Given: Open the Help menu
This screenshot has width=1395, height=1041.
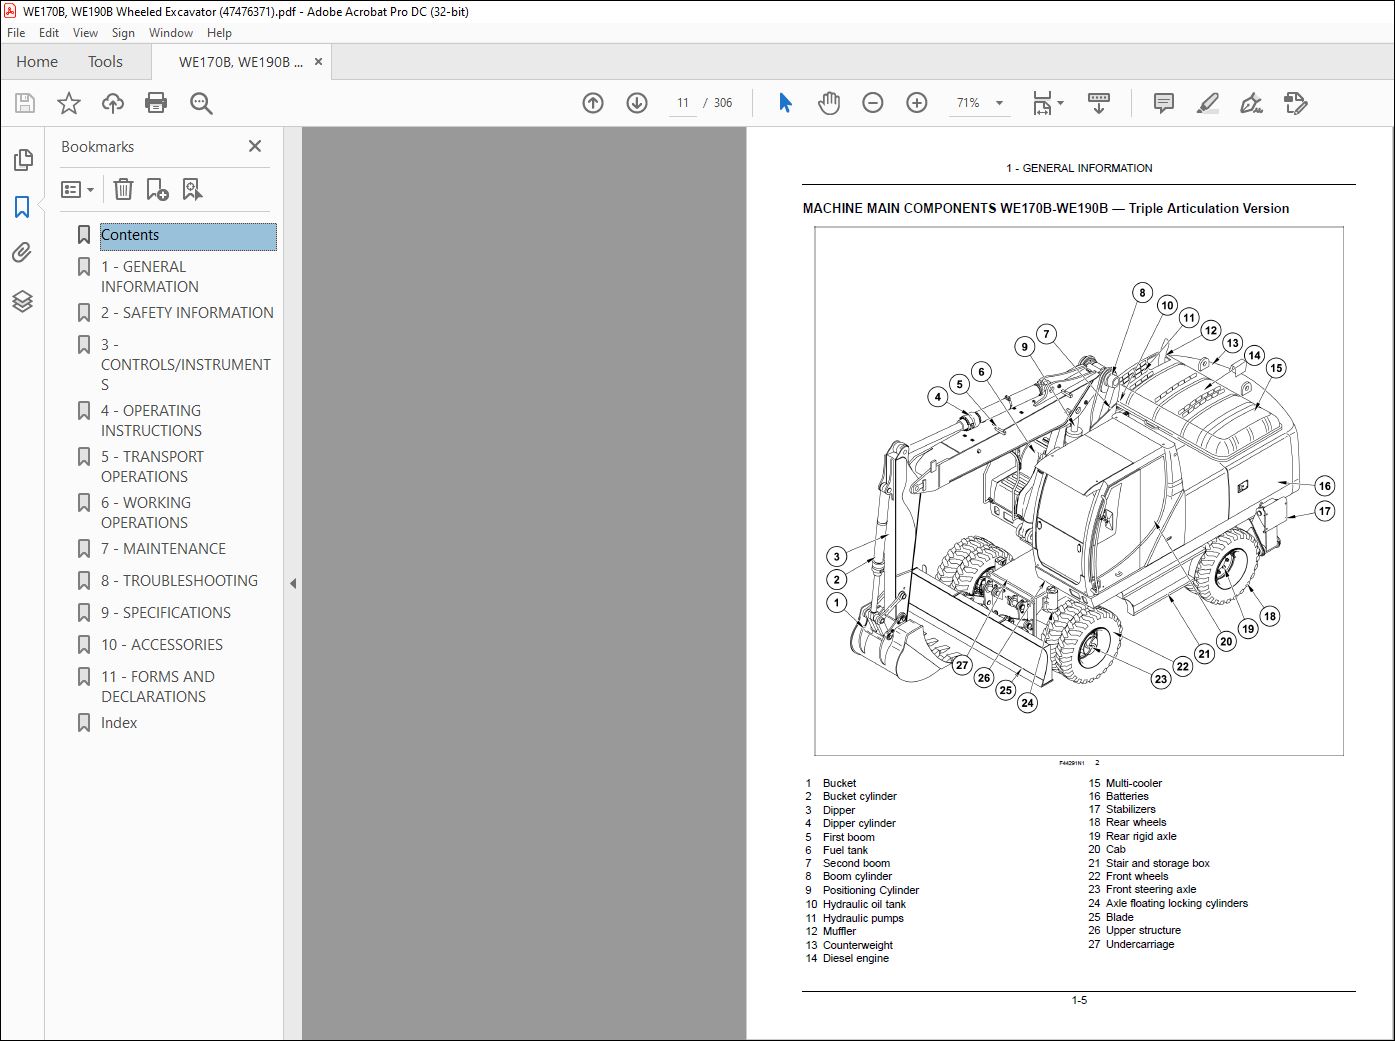Looking at the screenshot, I should click(x=219, y=33).
